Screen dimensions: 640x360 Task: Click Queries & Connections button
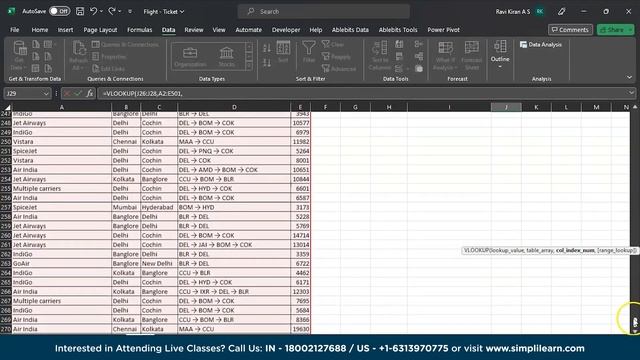(x=125, y=44)
